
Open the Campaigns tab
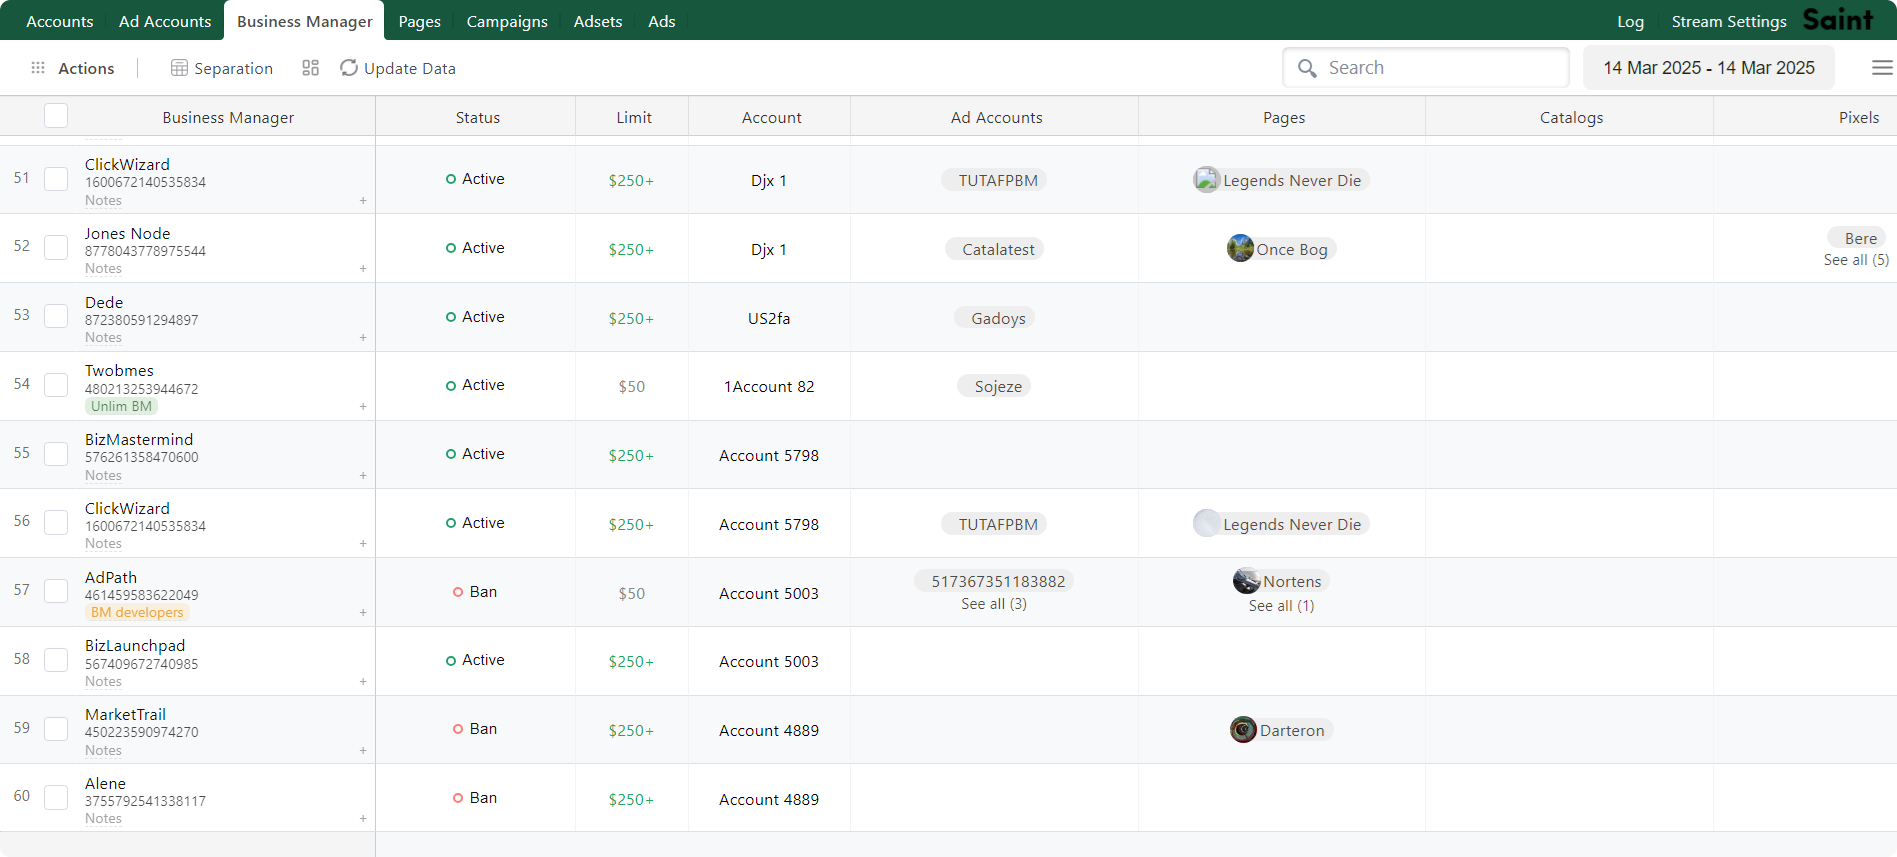pos(507,21)
